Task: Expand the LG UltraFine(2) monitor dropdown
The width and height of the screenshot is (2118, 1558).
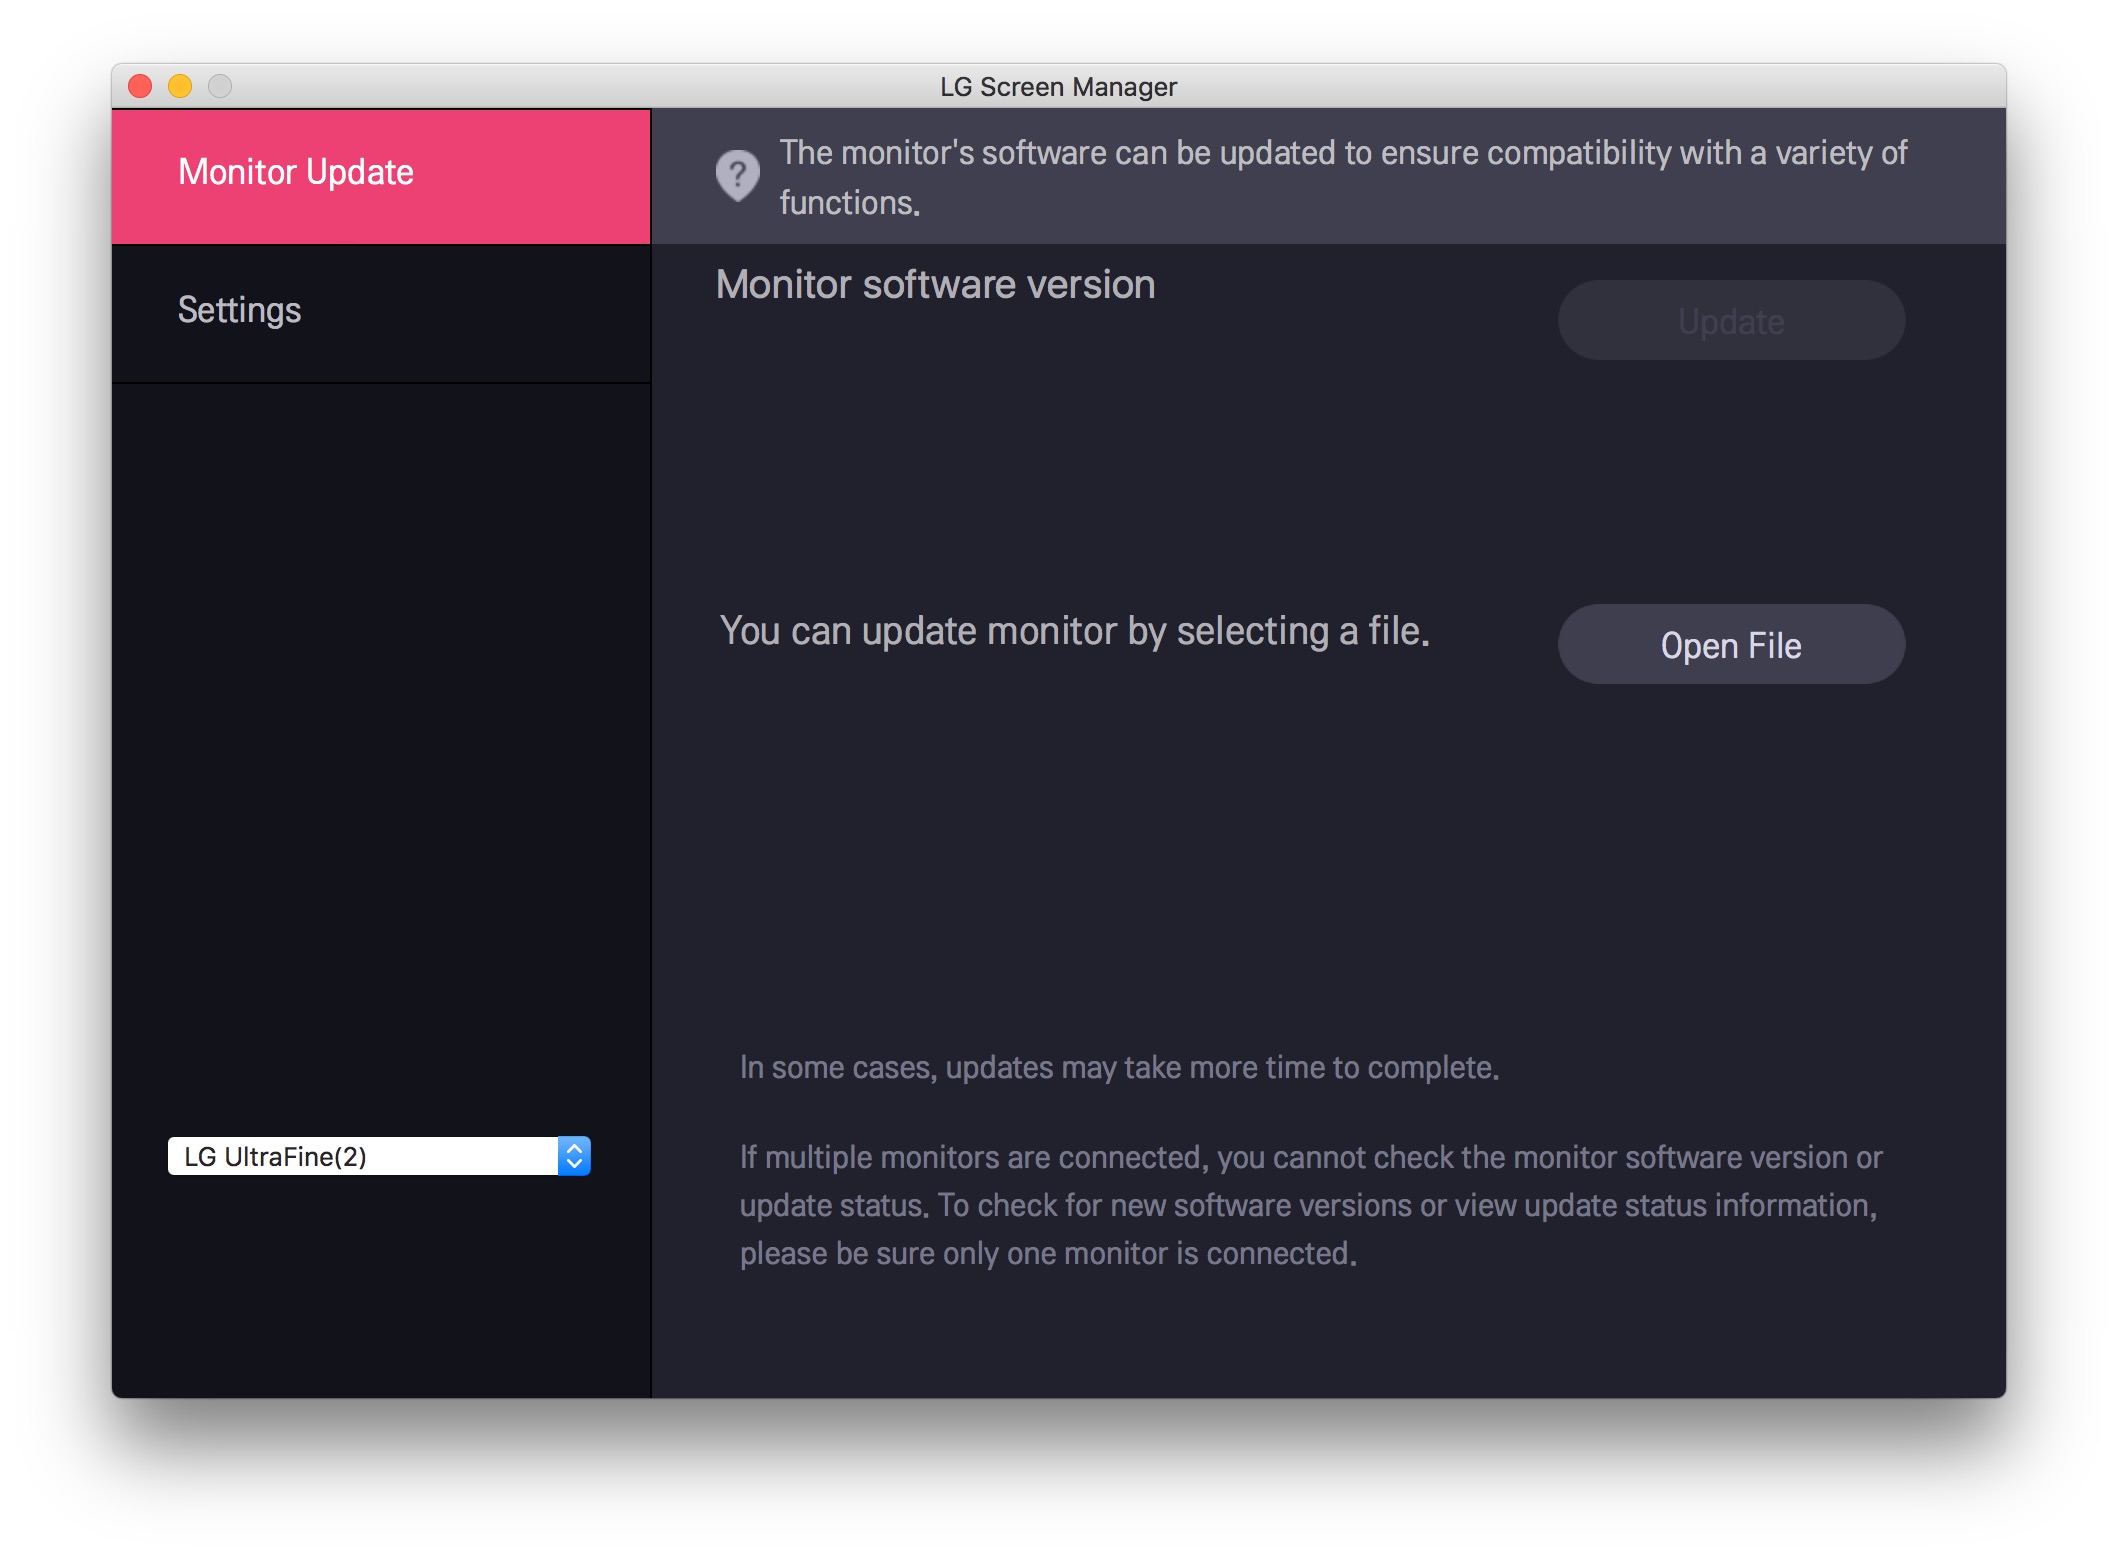Action: pos(379,1156)
